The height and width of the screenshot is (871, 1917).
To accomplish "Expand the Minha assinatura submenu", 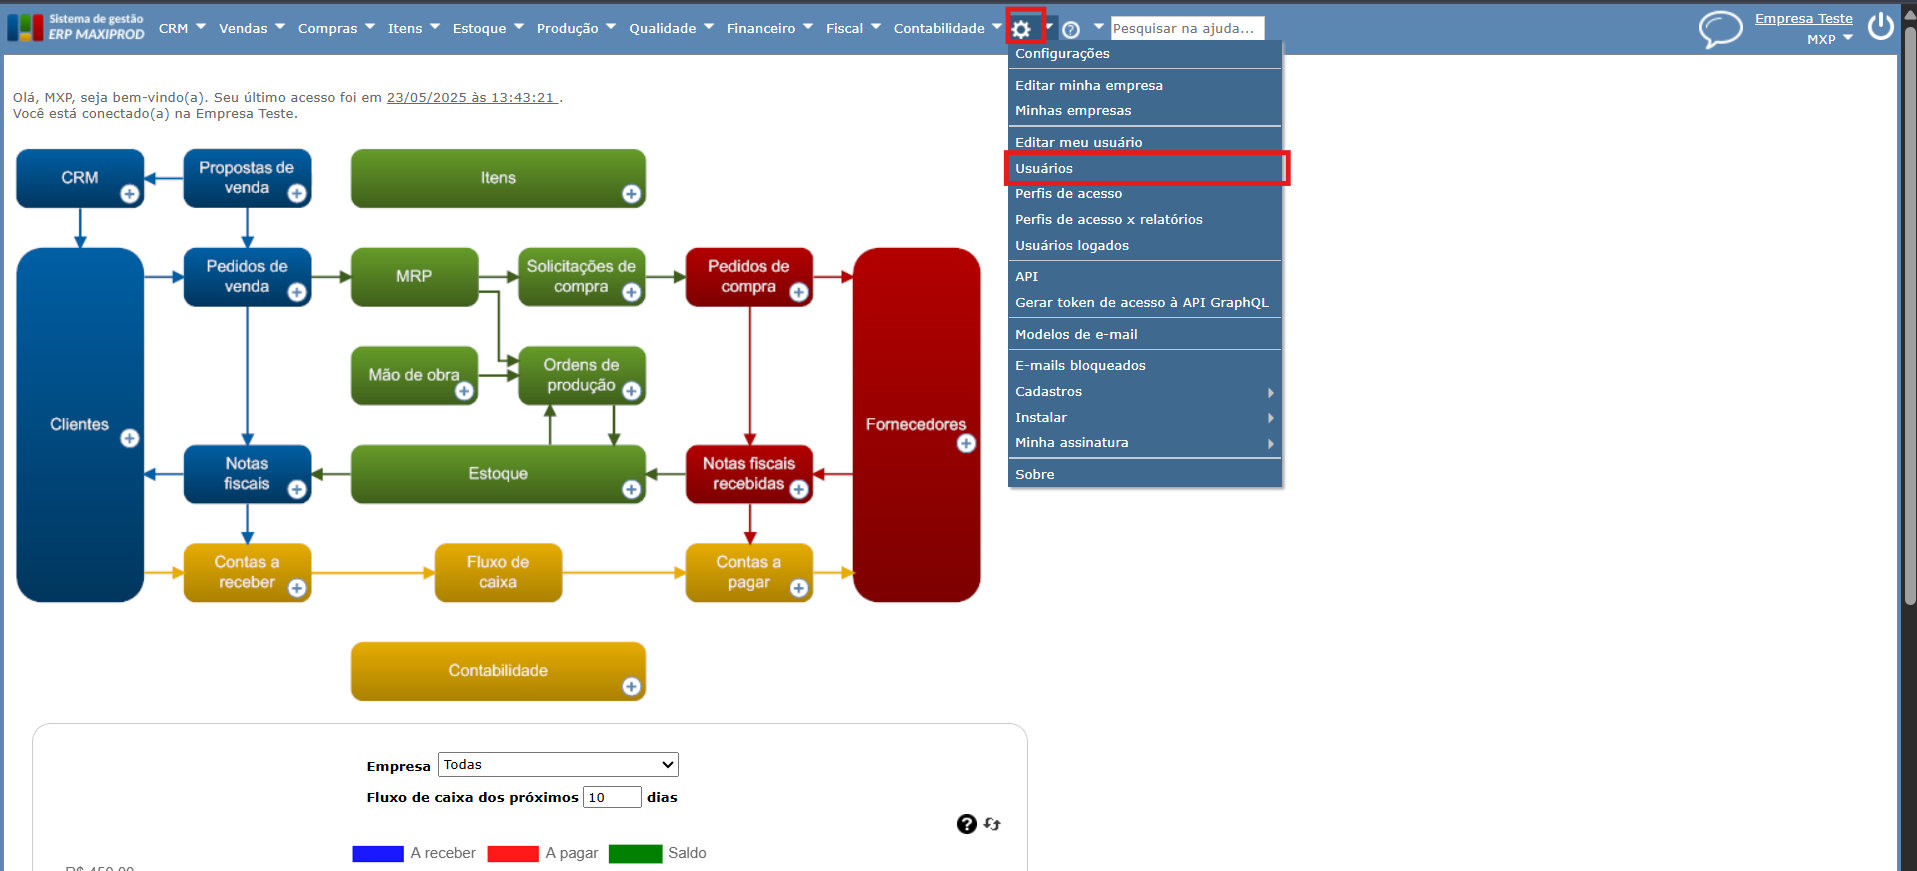I will coord(1145,443).
